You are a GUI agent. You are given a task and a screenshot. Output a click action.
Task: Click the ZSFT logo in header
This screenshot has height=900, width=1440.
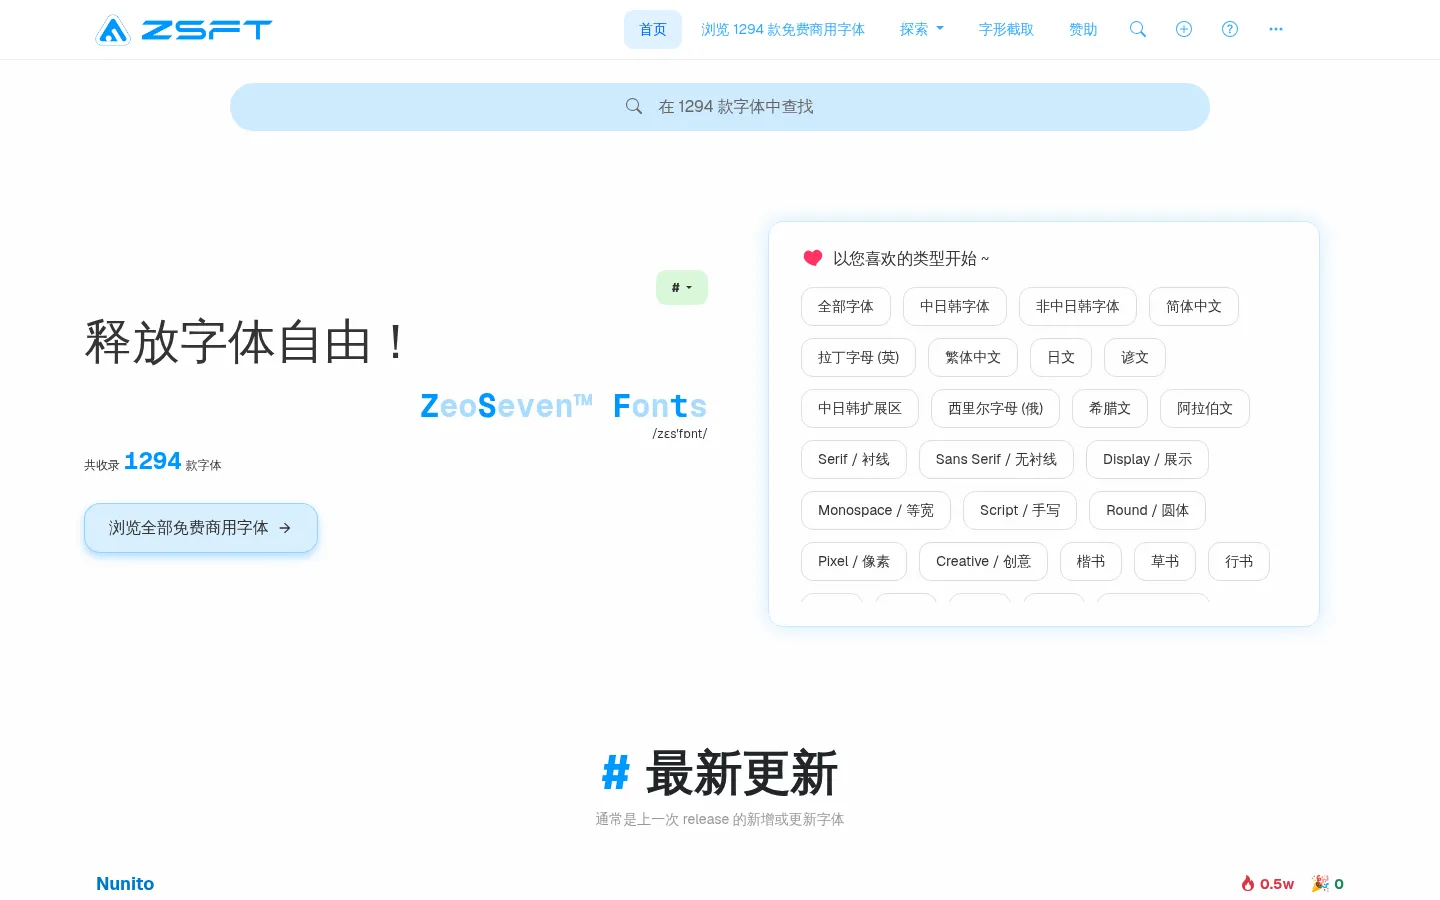point(183,30)
